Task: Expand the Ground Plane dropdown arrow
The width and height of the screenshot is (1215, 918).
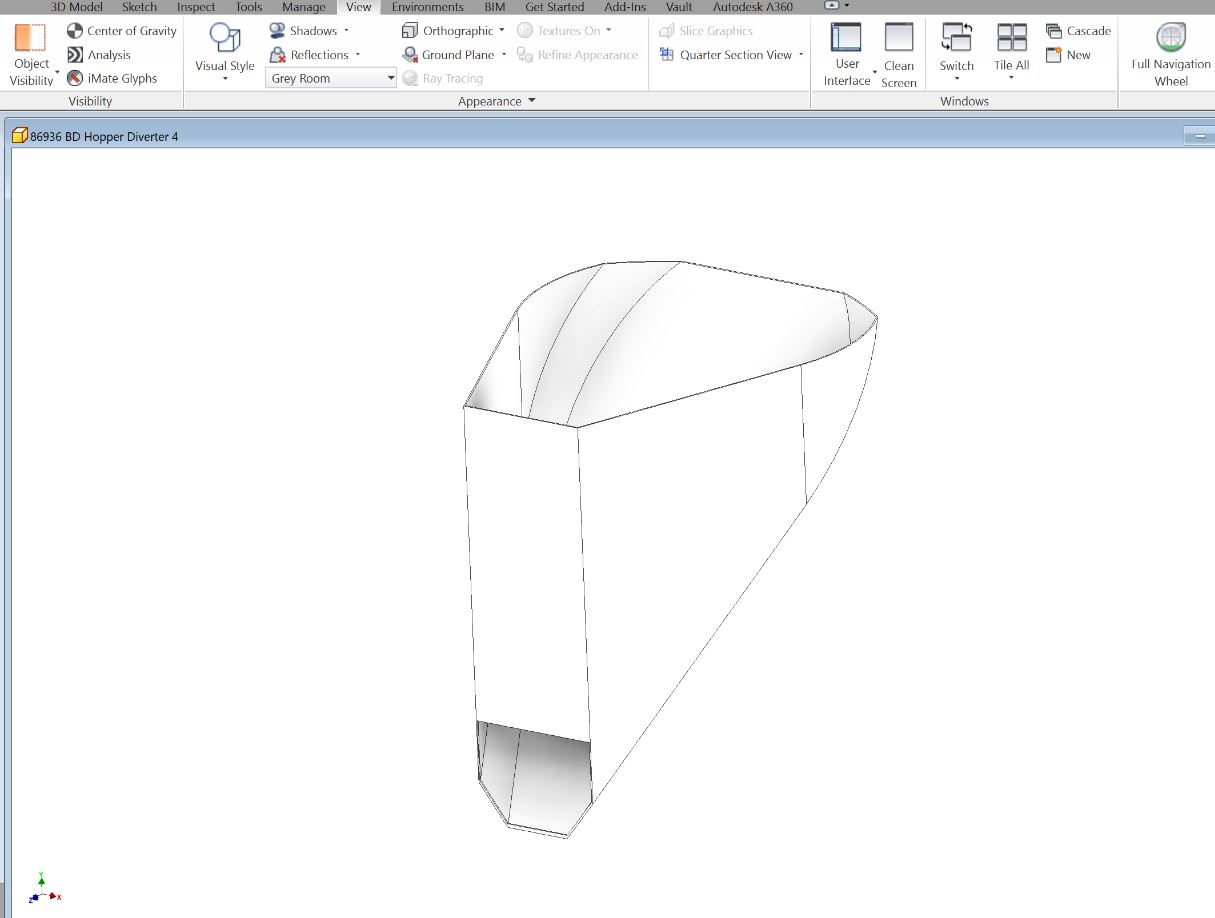Action: pos(504,55)
